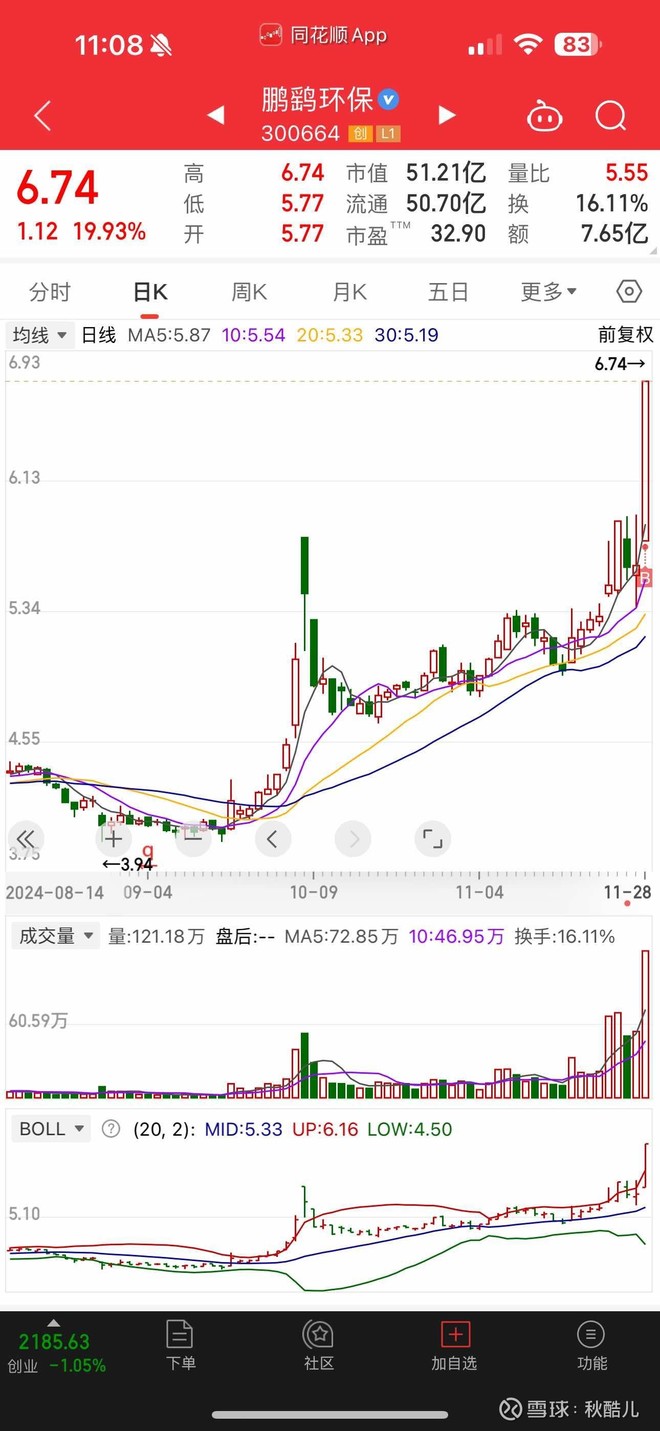Image resolution: width=660 pixels, height=1431 pixels.
Task: Zoom in the K-line chart with plus
Action: [x=114, y=838]
